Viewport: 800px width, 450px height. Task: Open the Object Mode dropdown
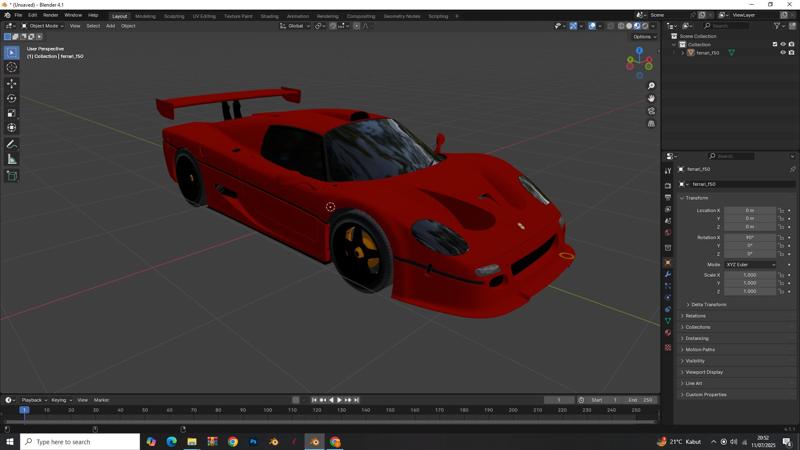click(42, 26)
